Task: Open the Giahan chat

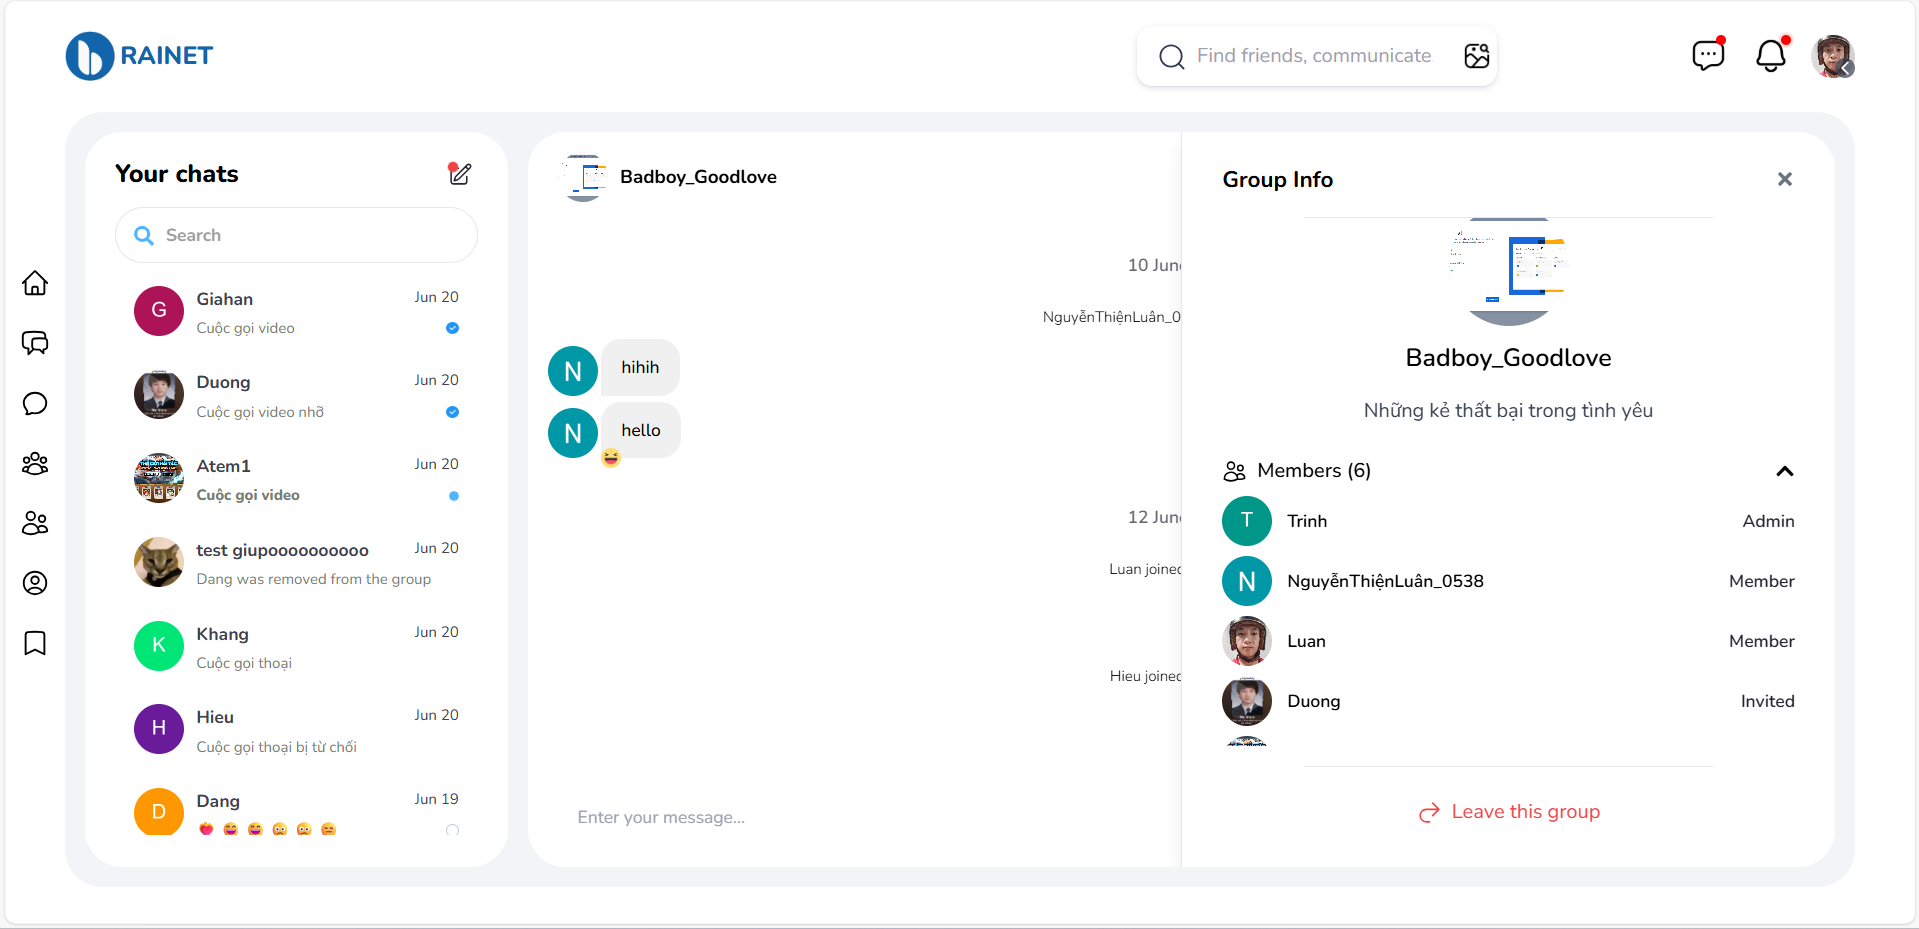Action: (296, 312)
